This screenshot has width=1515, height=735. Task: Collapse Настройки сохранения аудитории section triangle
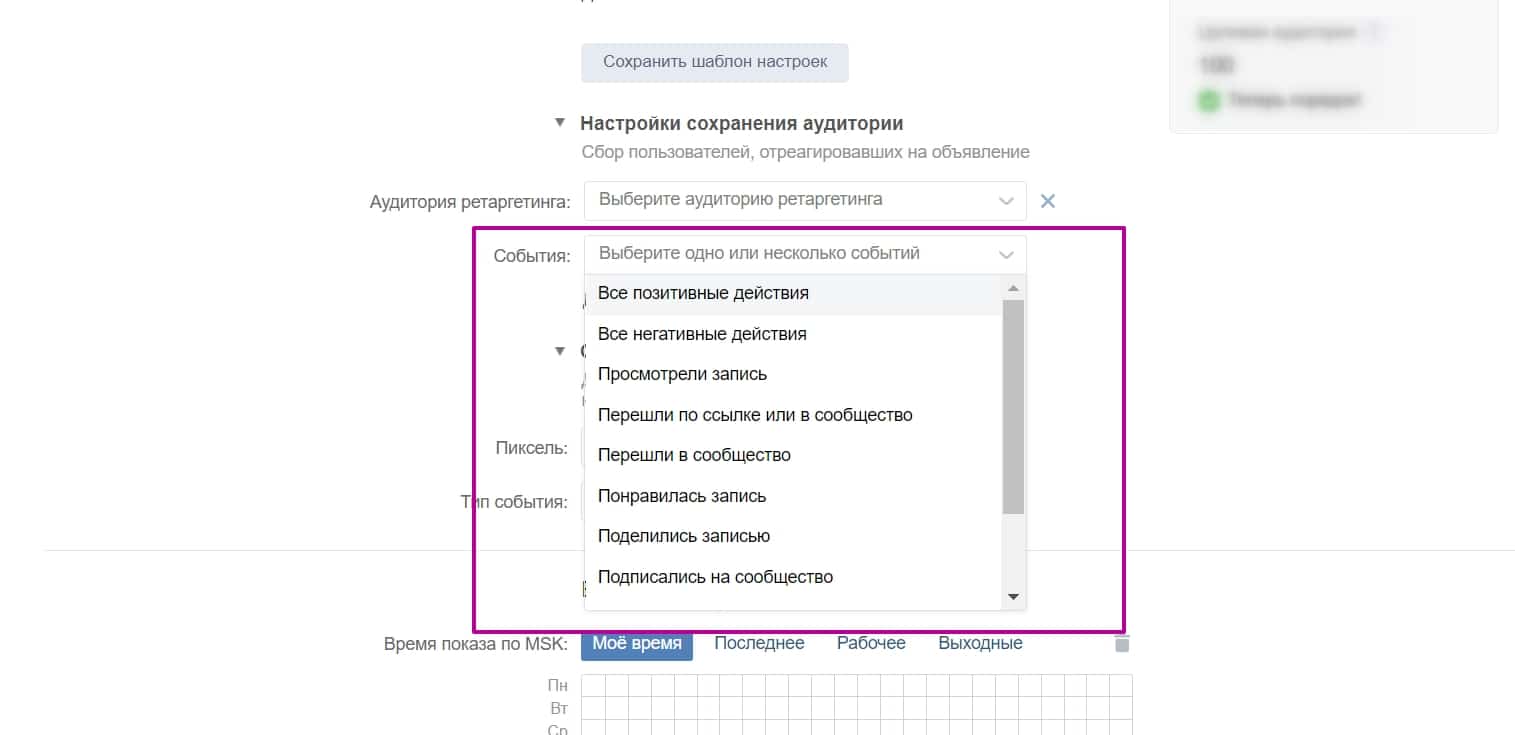pos(560,123)
